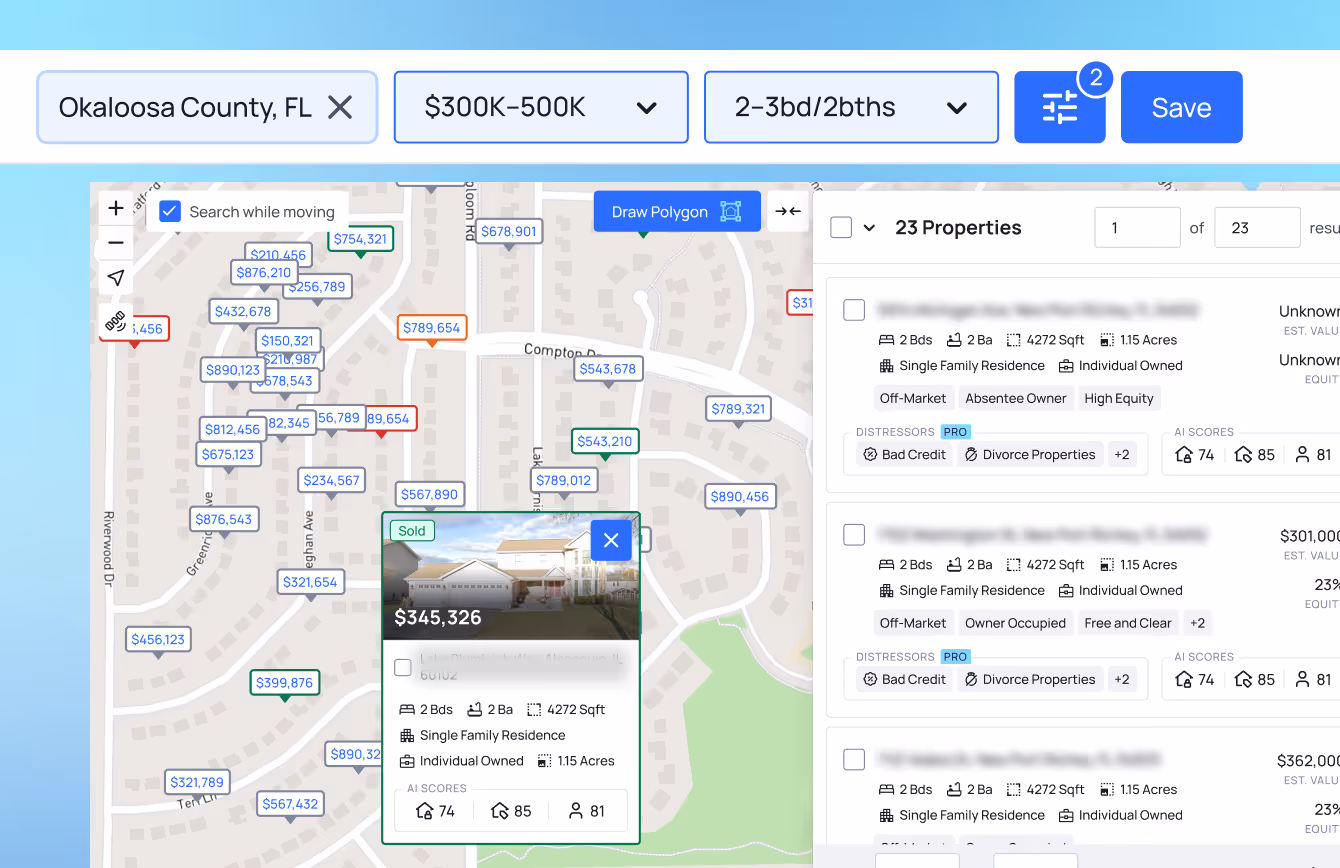This screenshot has height=868, width=1340.
Task: Select the $432,678 map marker
Action: click(243, 312)
